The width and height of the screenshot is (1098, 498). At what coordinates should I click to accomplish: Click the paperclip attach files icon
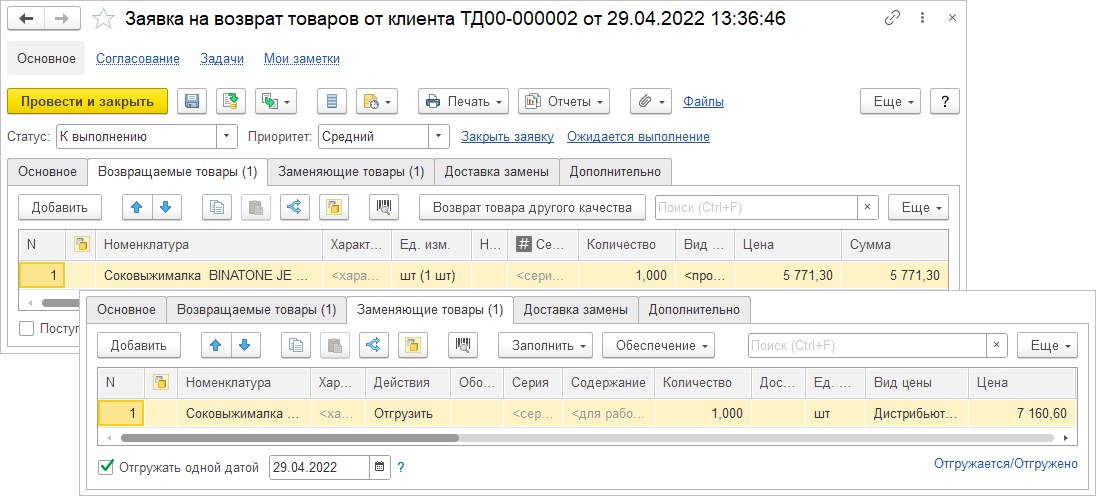pos(650,101)
